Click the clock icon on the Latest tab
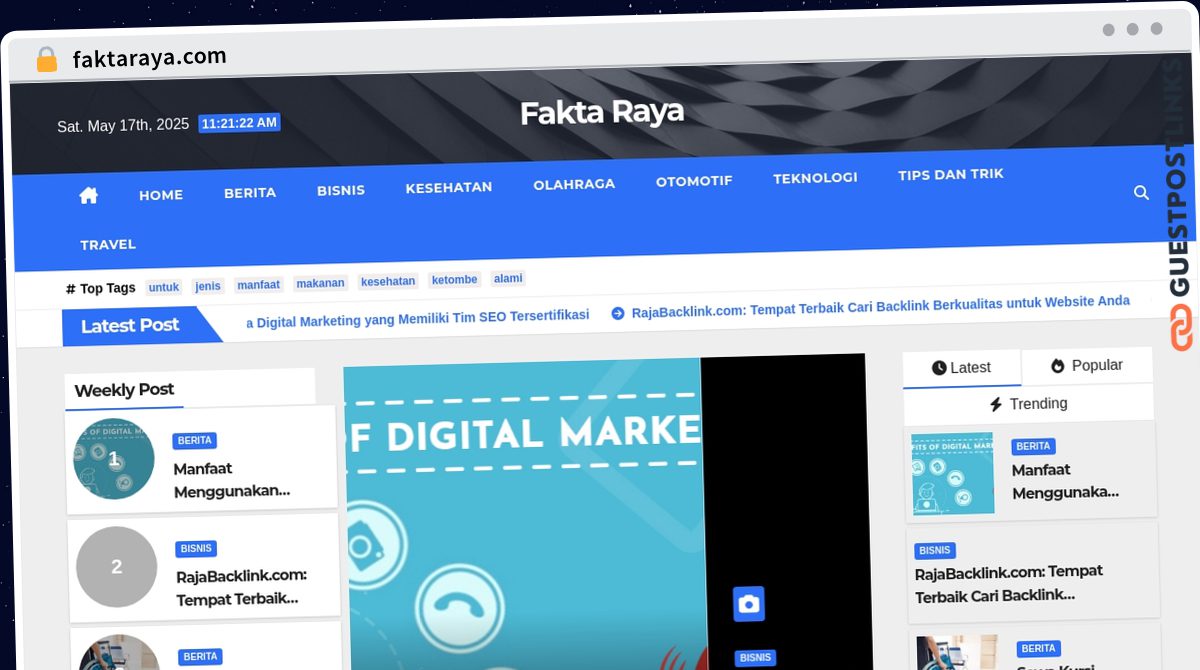Image resolution: width=1200 pixels, height=670 pixels. 939,368
